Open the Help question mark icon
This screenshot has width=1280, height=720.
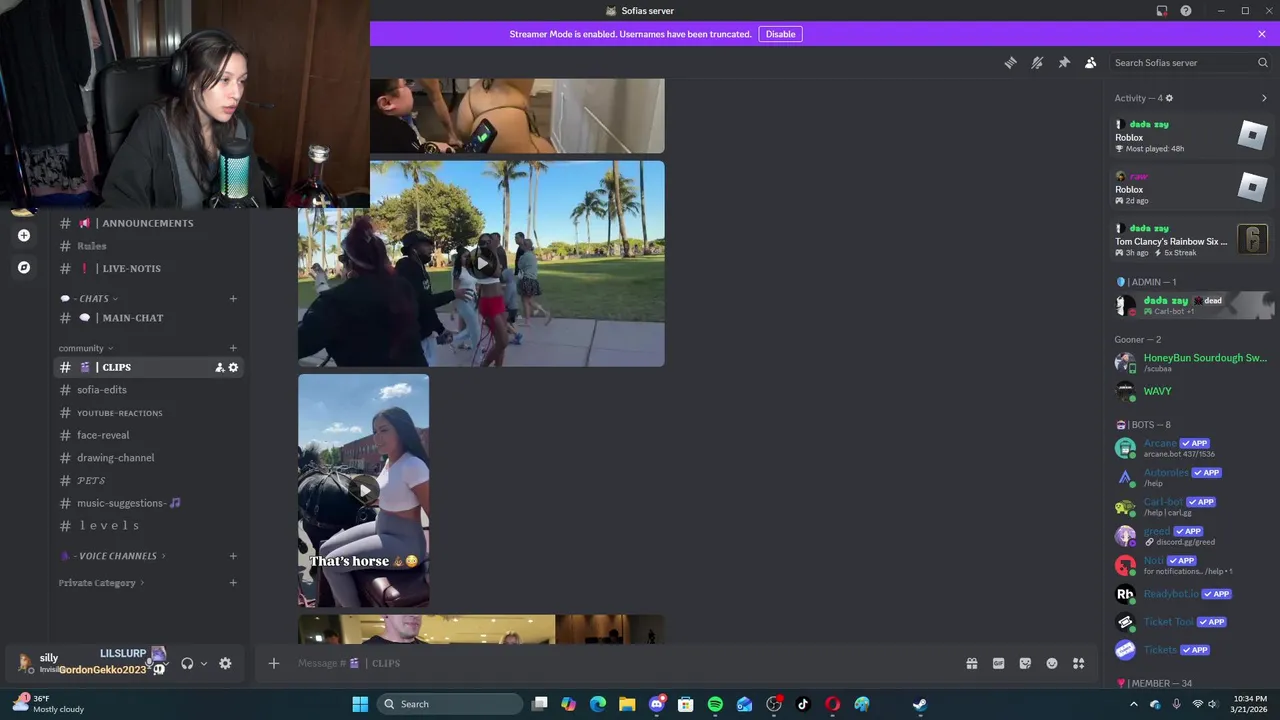pyautogui.click(x=1186, y=11)
